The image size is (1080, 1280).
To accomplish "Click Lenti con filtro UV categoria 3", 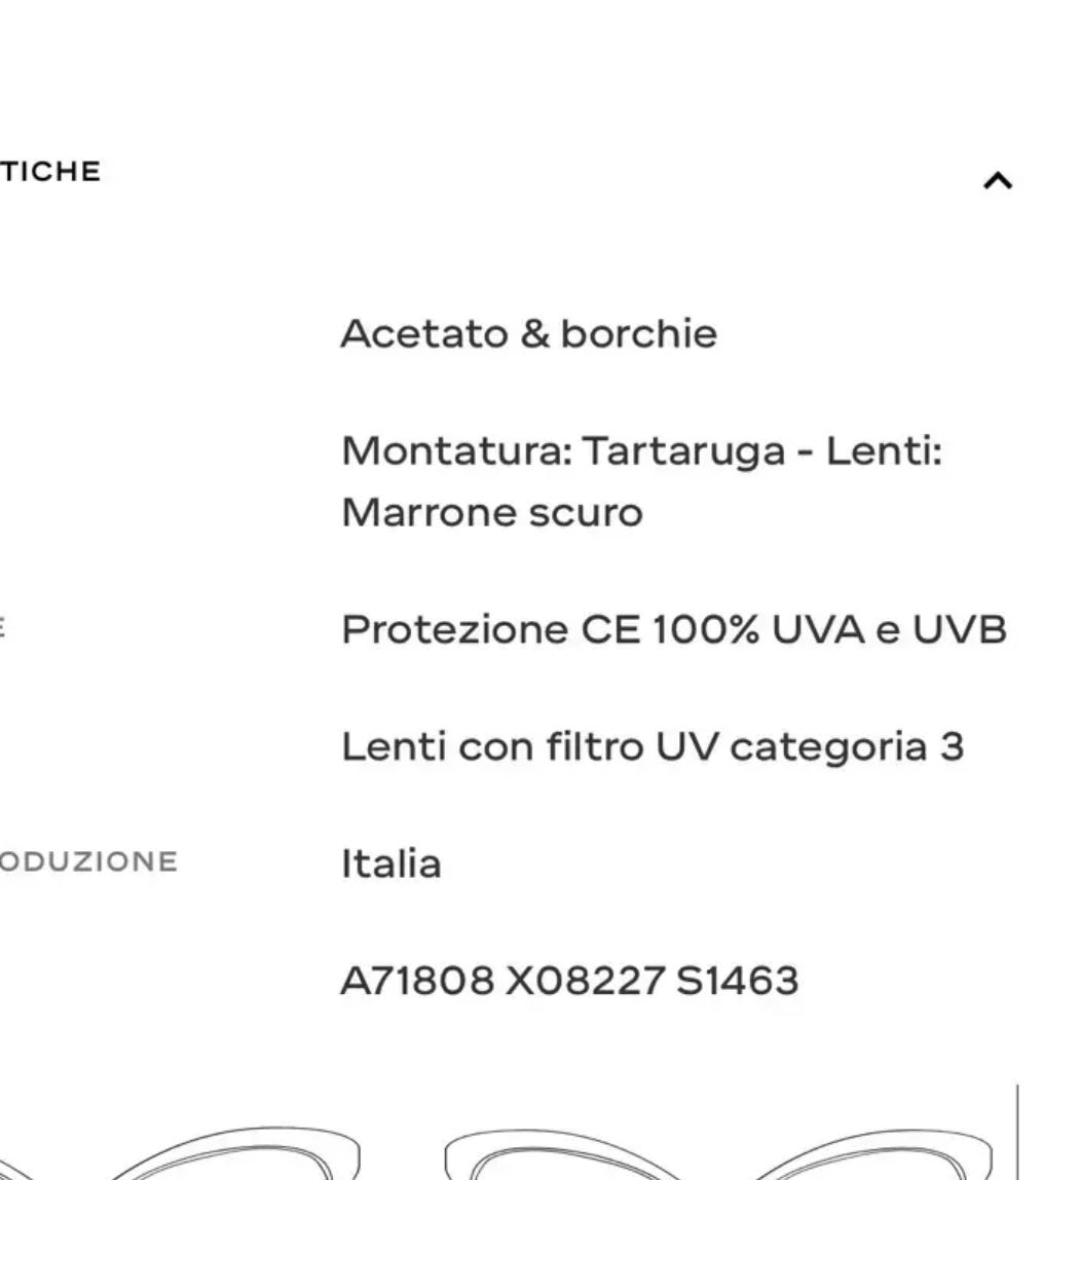I will click(x=653, y=747).
